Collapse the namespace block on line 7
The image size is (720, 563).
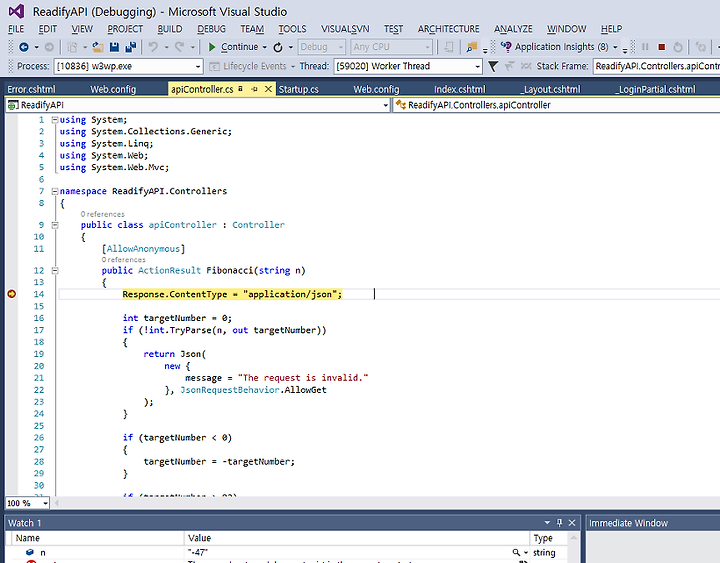point(55,191)
